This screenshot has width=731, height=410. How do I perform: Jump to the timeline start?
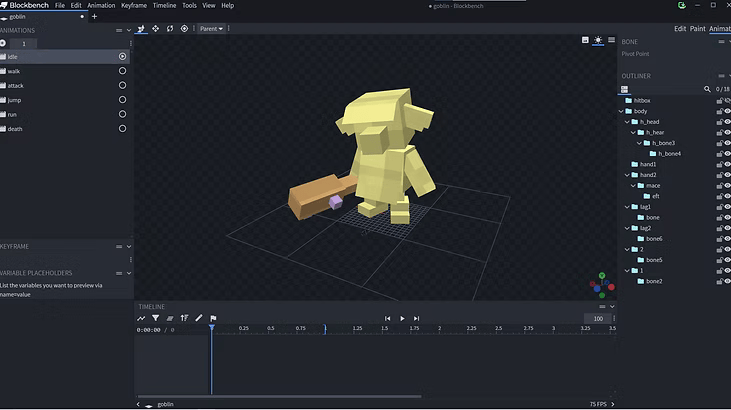point(387,319)
